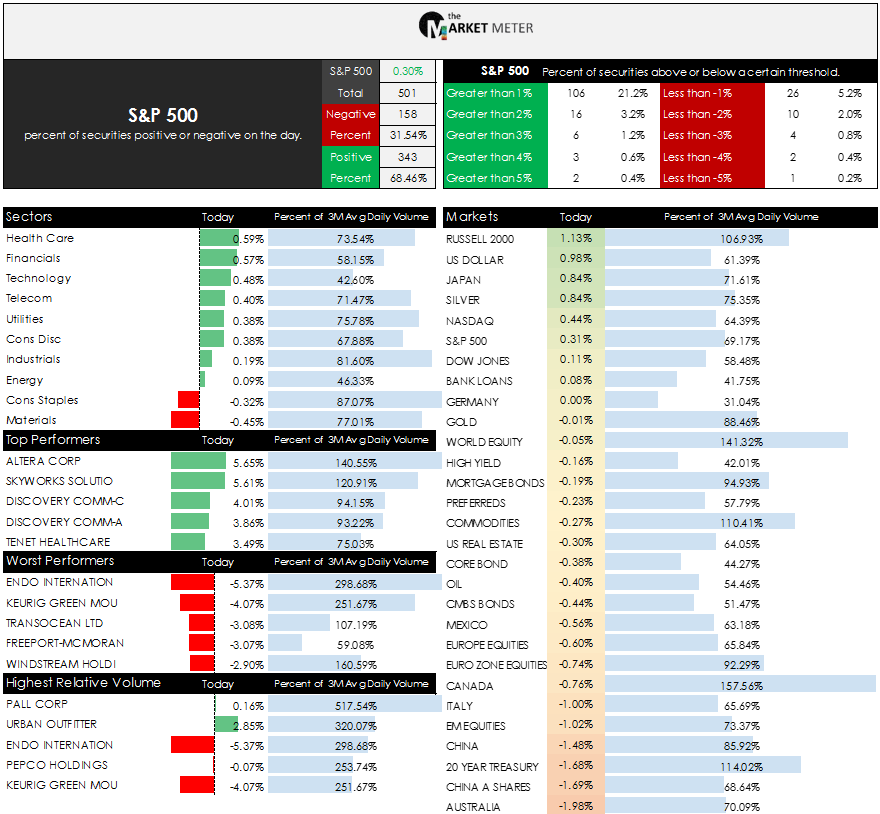Image resolution: width=880 pixels, height=814 pixels.
Task: Click the PREFERREDS label
Action: click(475, 503)
